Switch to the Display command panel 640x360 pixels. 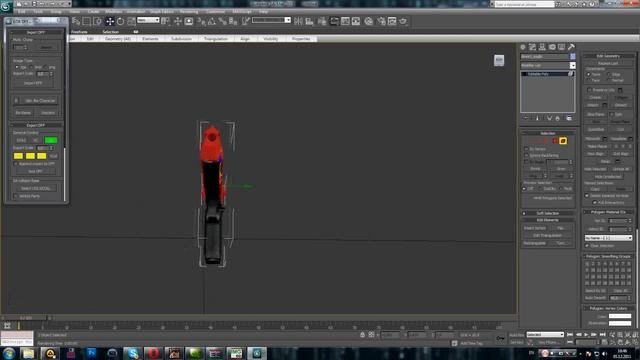pyautogui.click(x=562, y=47)
